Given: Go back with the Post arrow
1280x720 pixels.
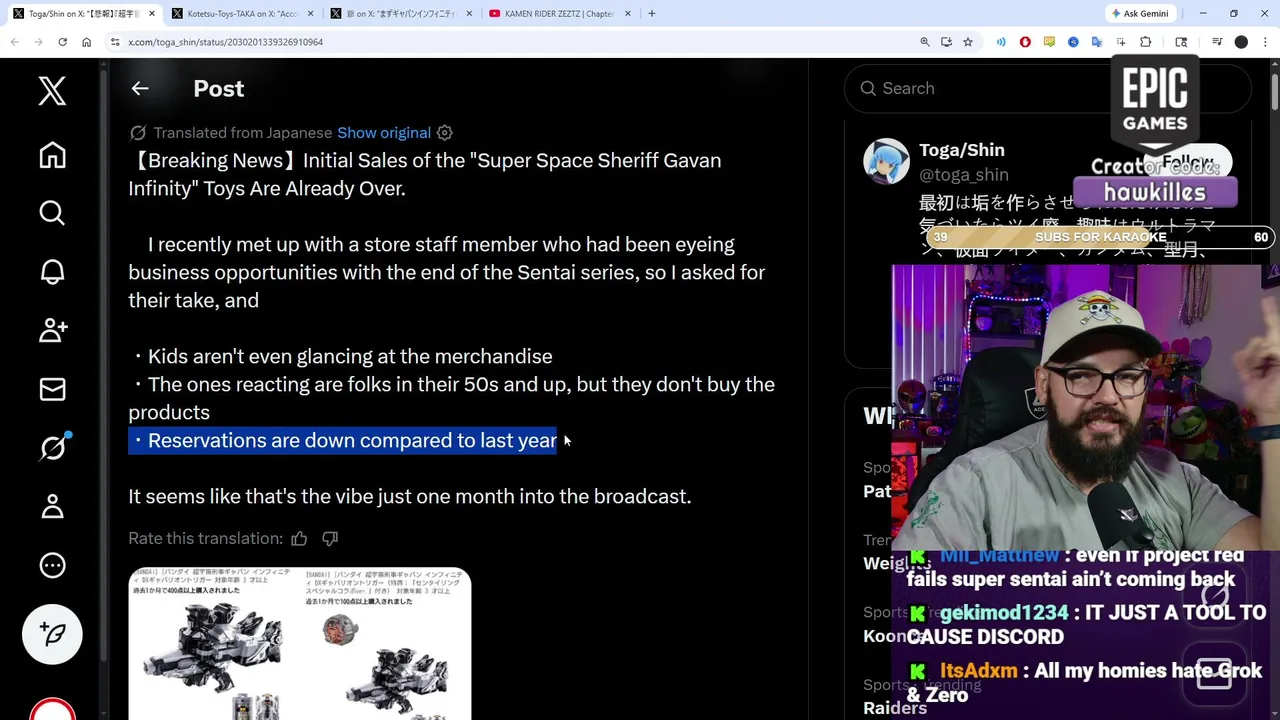Looking at the screenshot, I should tap(140, 88).
